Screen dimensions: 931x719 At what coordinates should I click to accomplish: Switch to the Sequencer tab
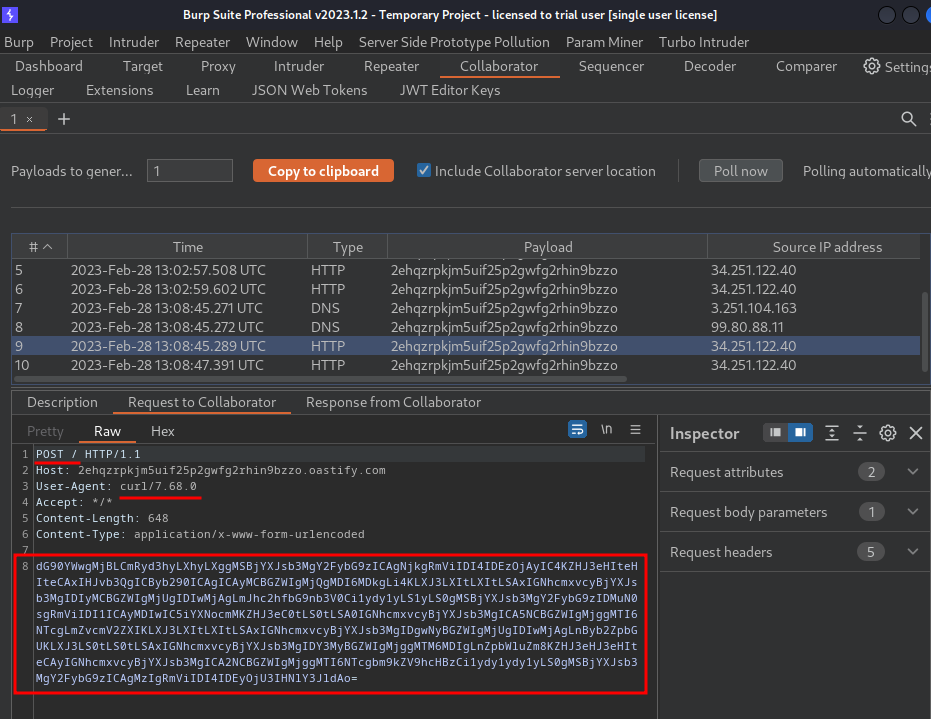pyautogui.click(x=611, y=66)
